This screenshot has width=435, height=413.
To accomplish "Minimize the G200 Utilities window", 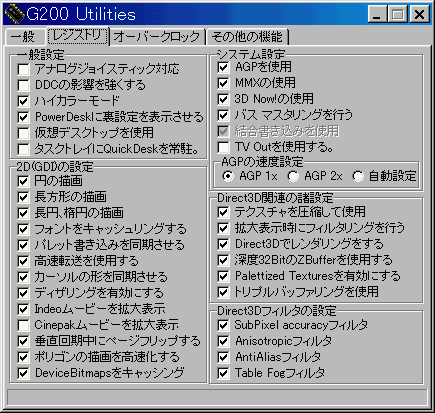I will (378, 14).
